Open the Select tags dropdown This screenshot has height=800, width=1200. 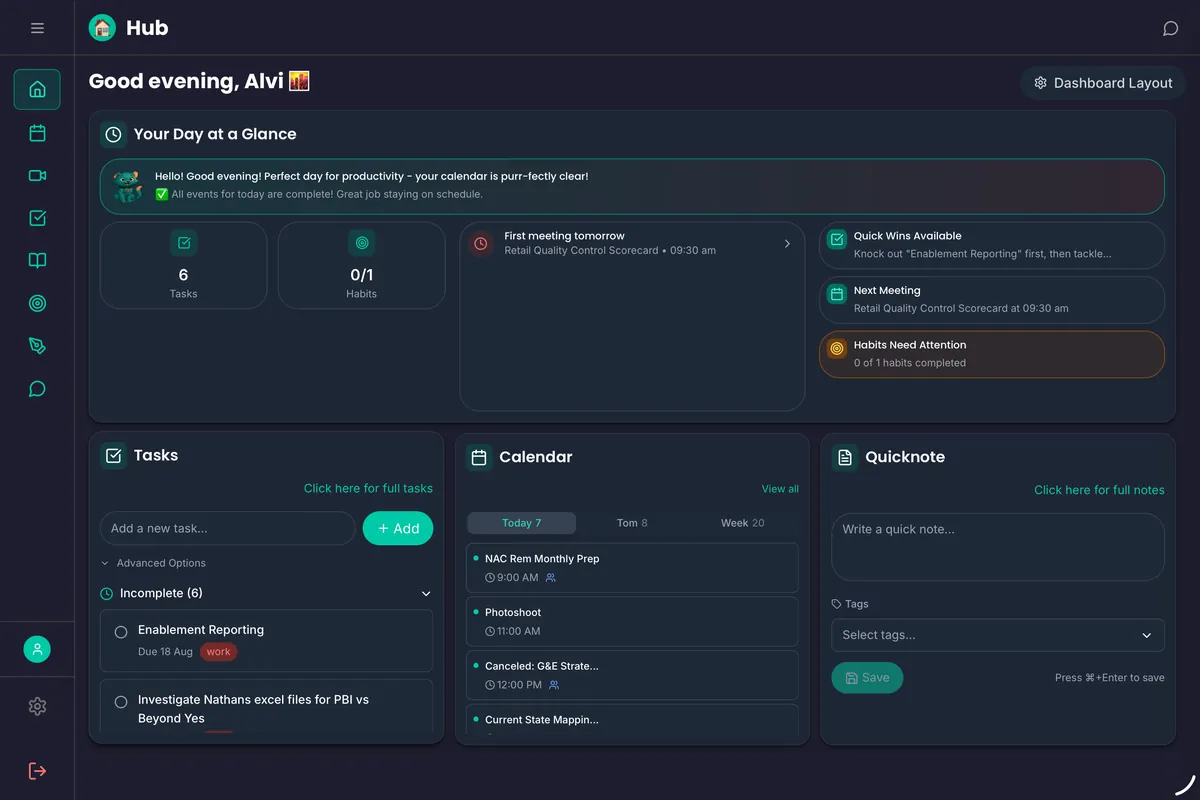point(998,635)
